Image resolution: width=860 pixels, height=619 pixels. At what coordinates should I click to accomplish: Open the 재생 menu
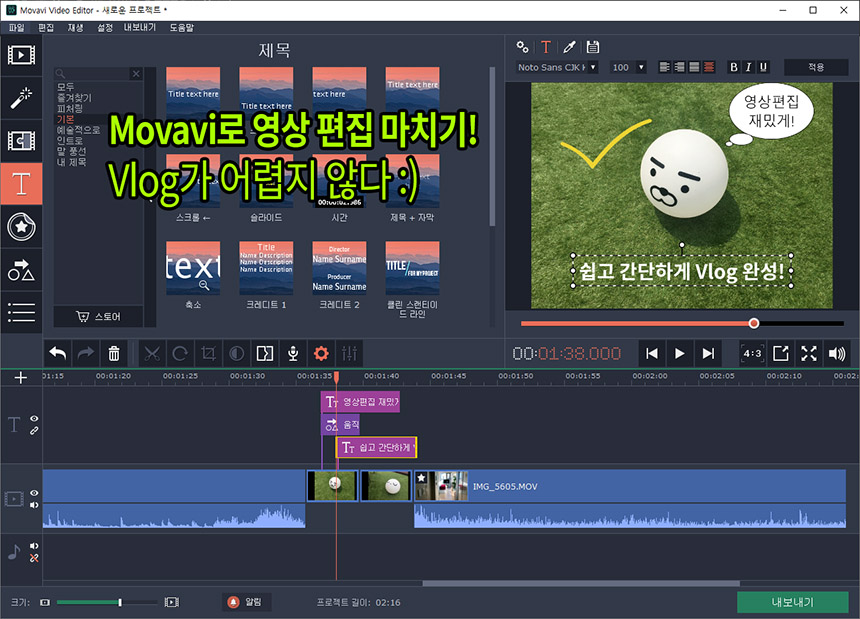76,27
